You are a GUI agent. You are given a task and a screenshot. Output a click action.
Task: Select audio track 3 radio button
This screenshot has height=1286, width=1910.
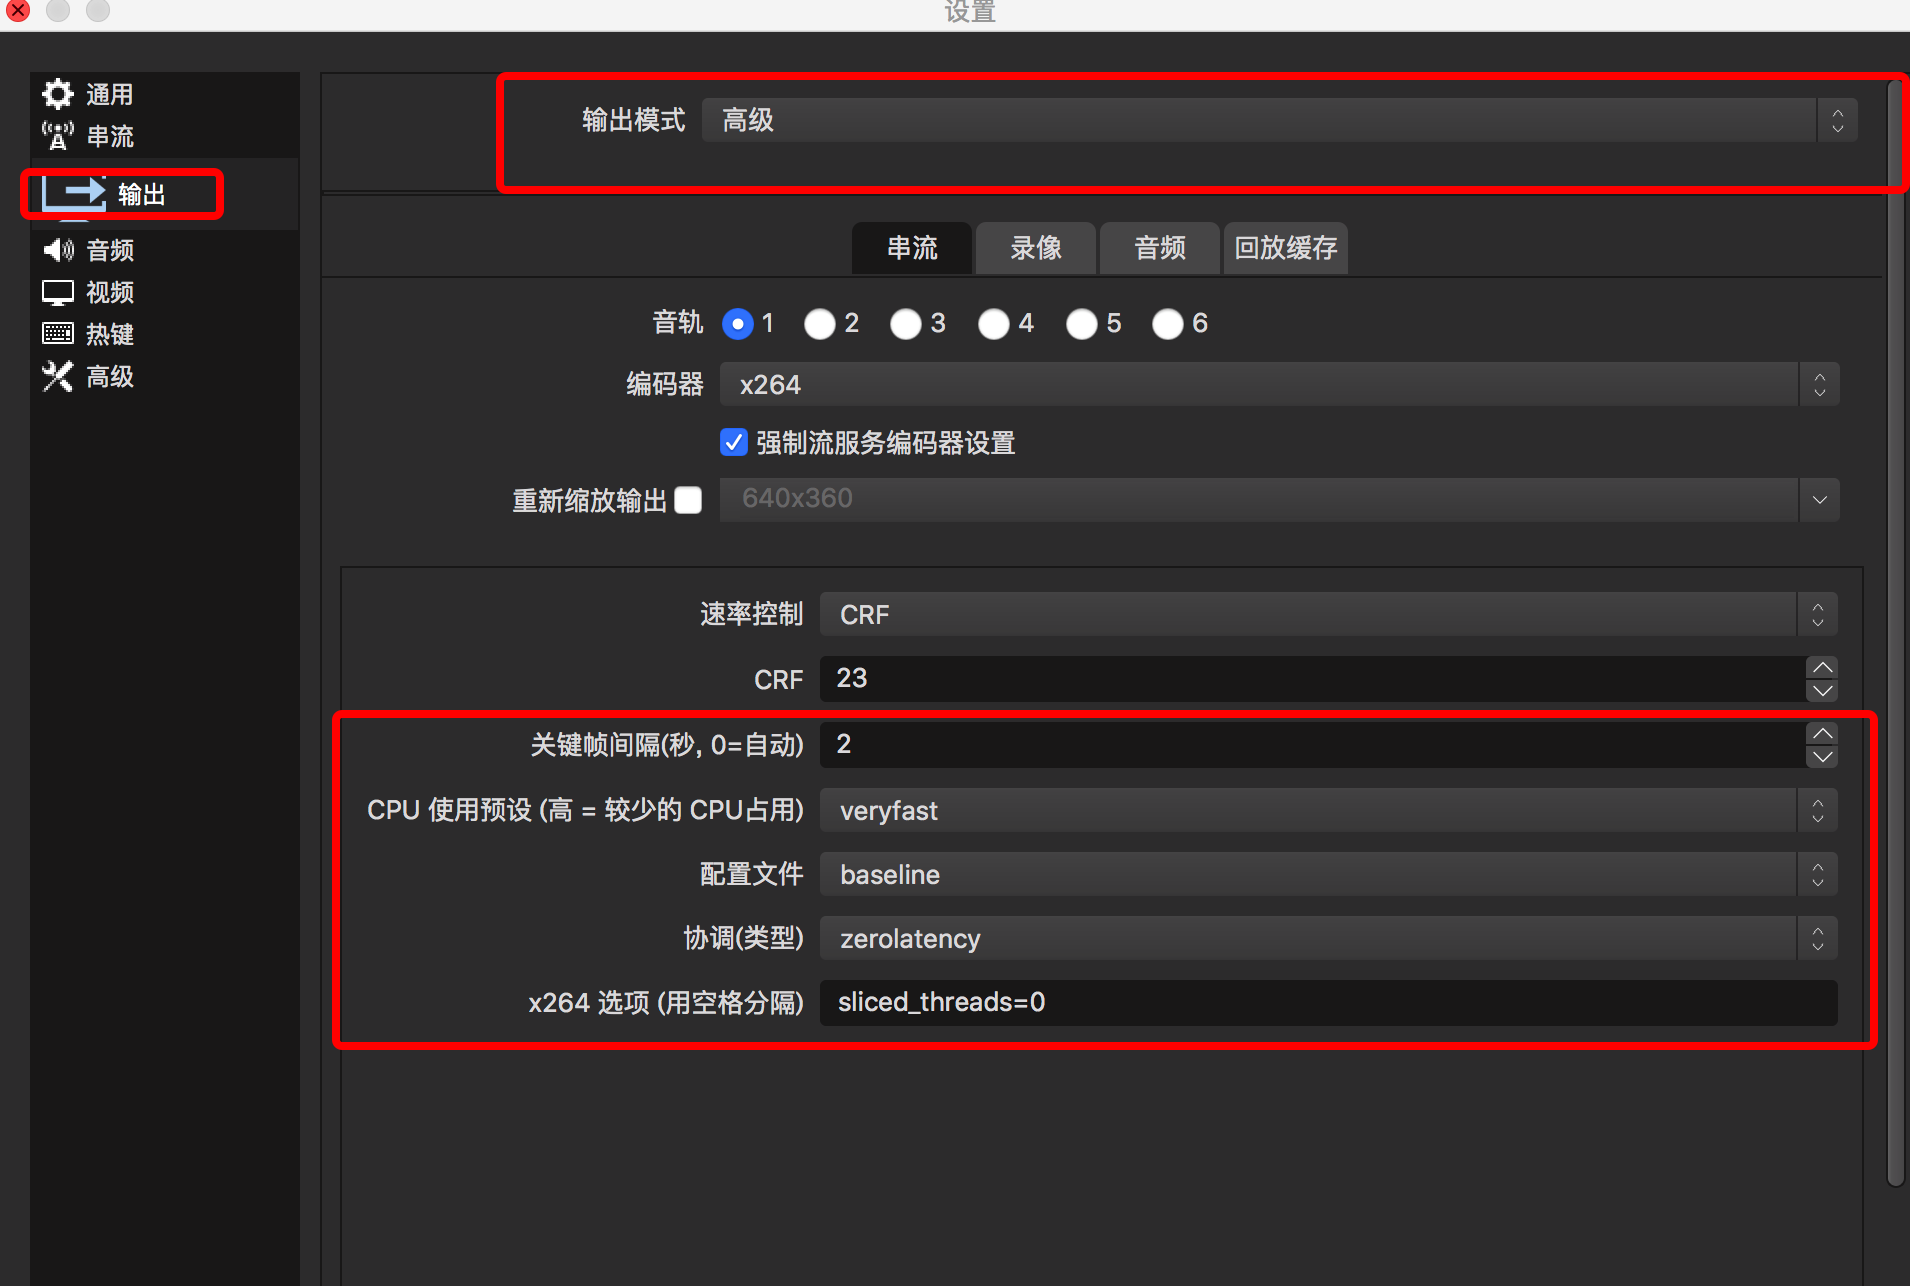(906, 324)
